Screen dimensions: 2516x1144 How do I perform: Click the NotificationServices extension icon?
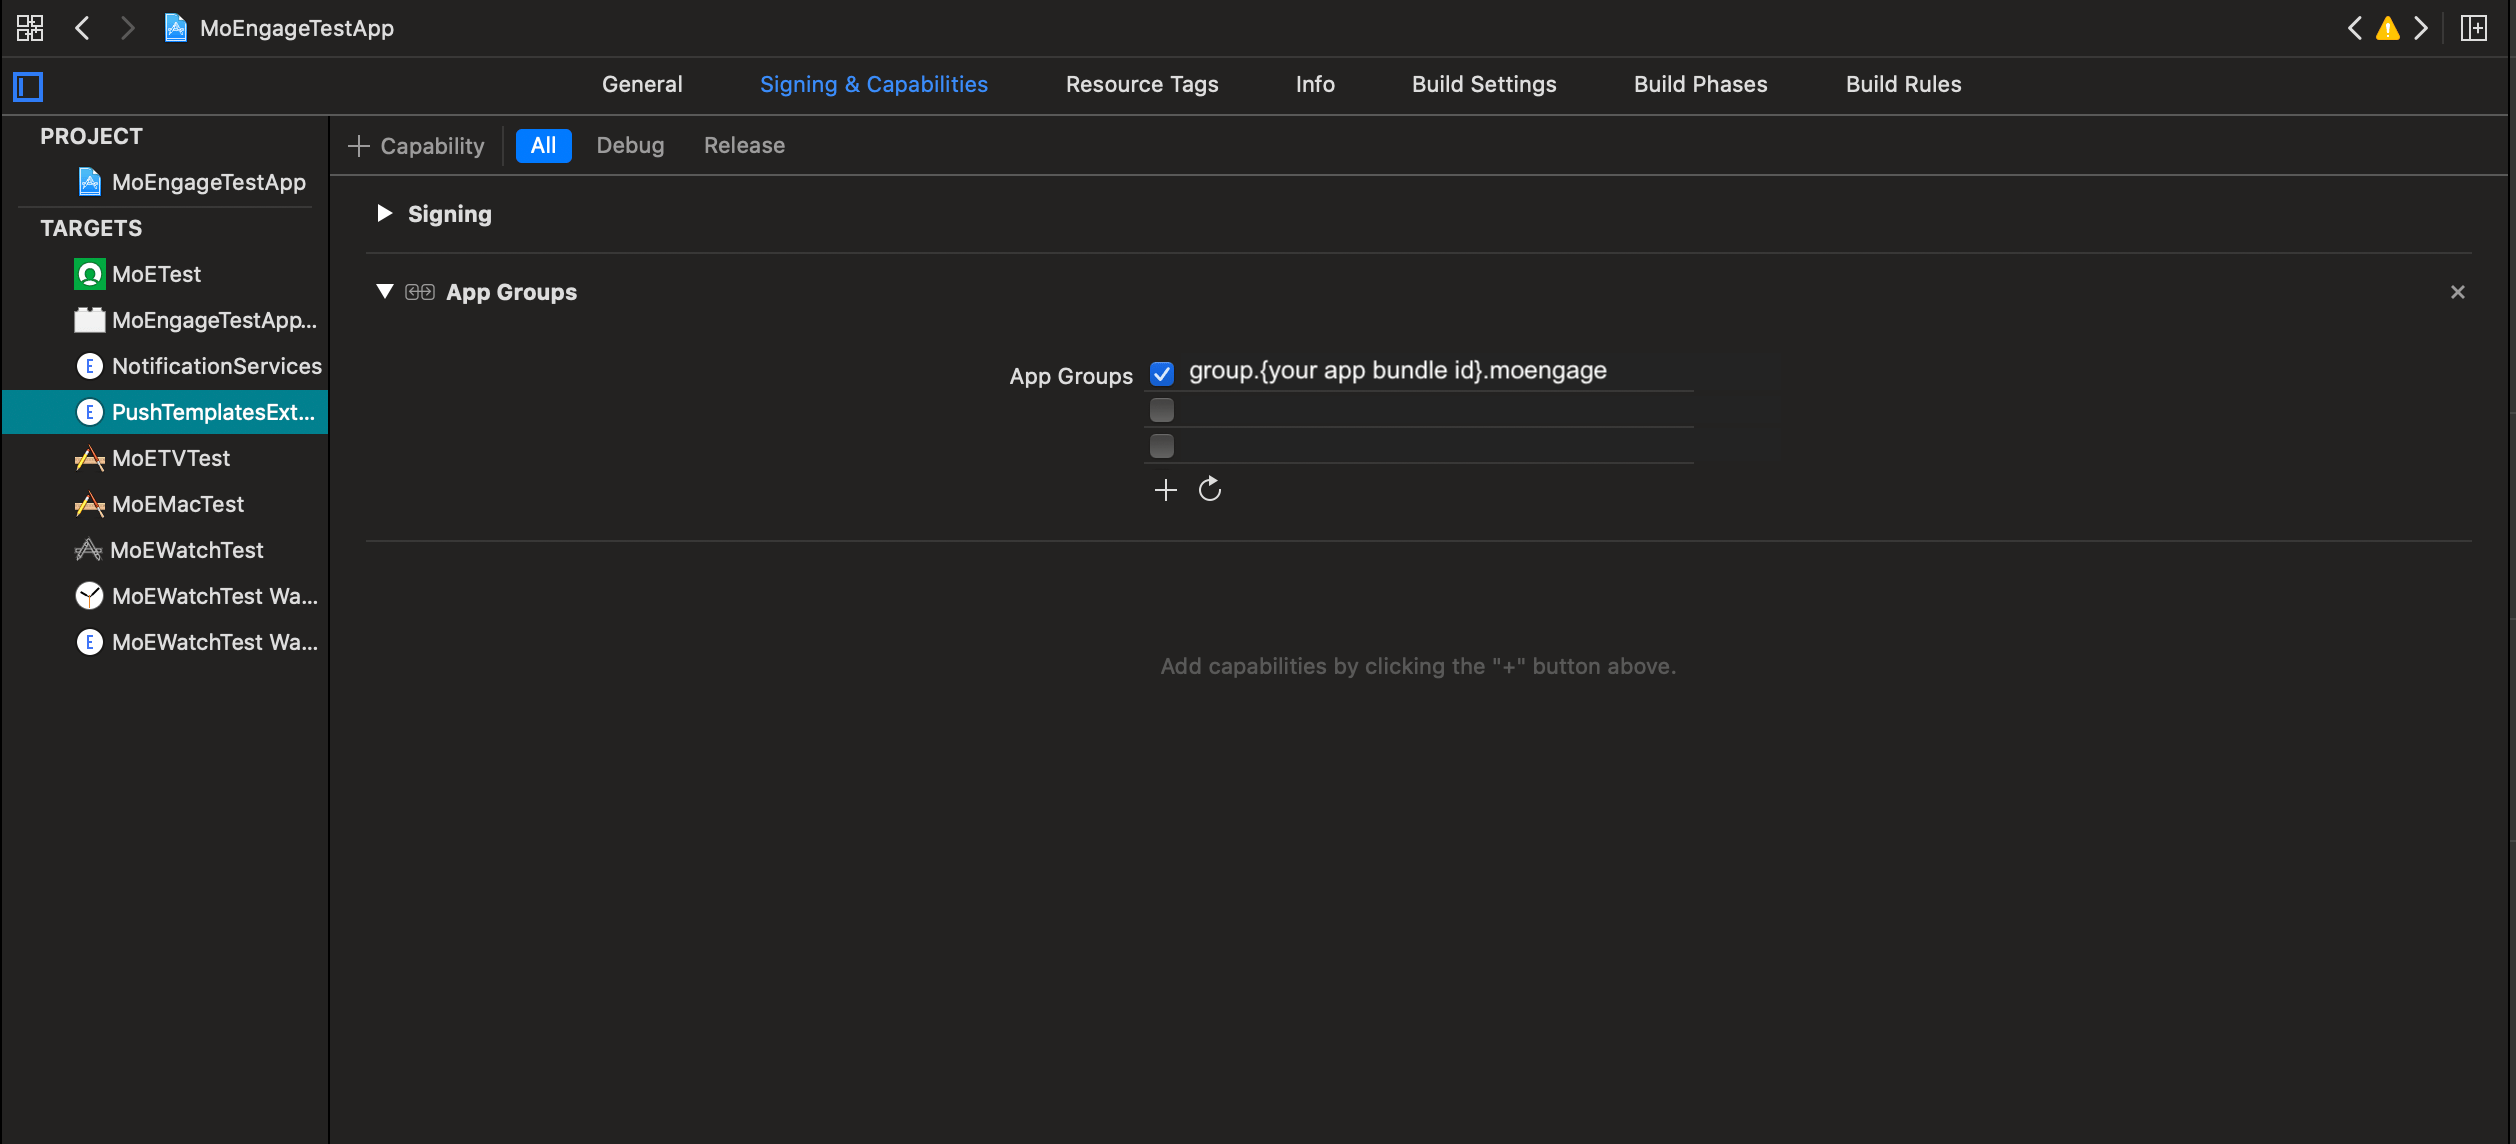pos(90,366)
